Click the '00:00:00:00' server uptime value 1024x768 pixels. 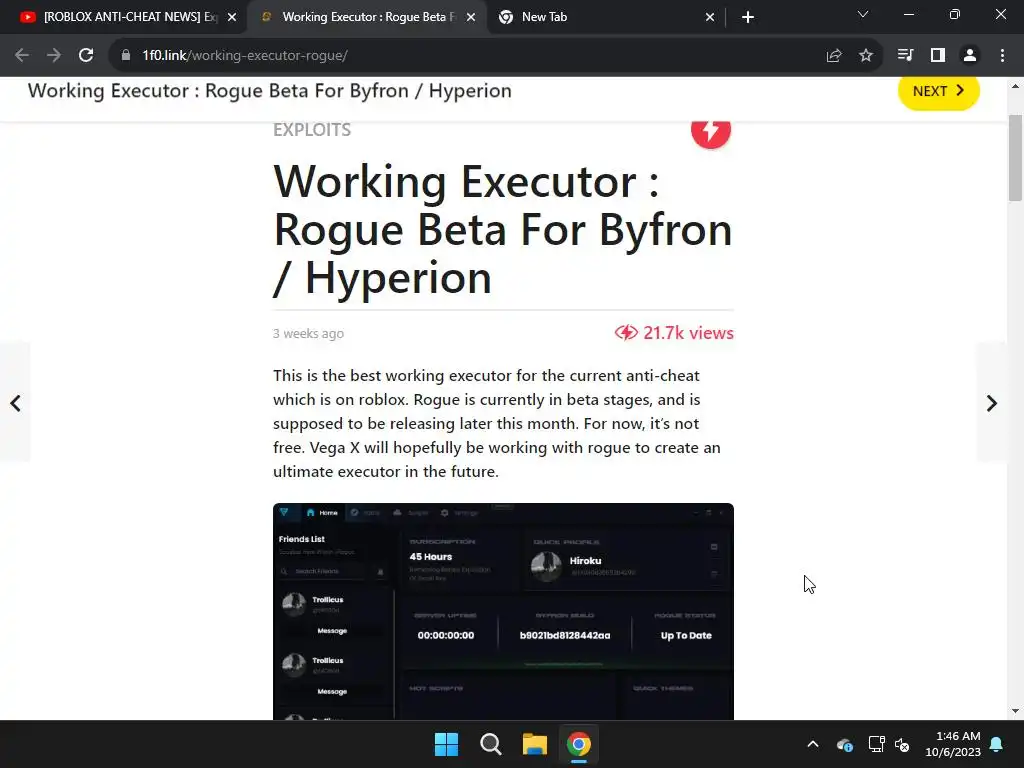pyautogui.click(x=445, y=635)
